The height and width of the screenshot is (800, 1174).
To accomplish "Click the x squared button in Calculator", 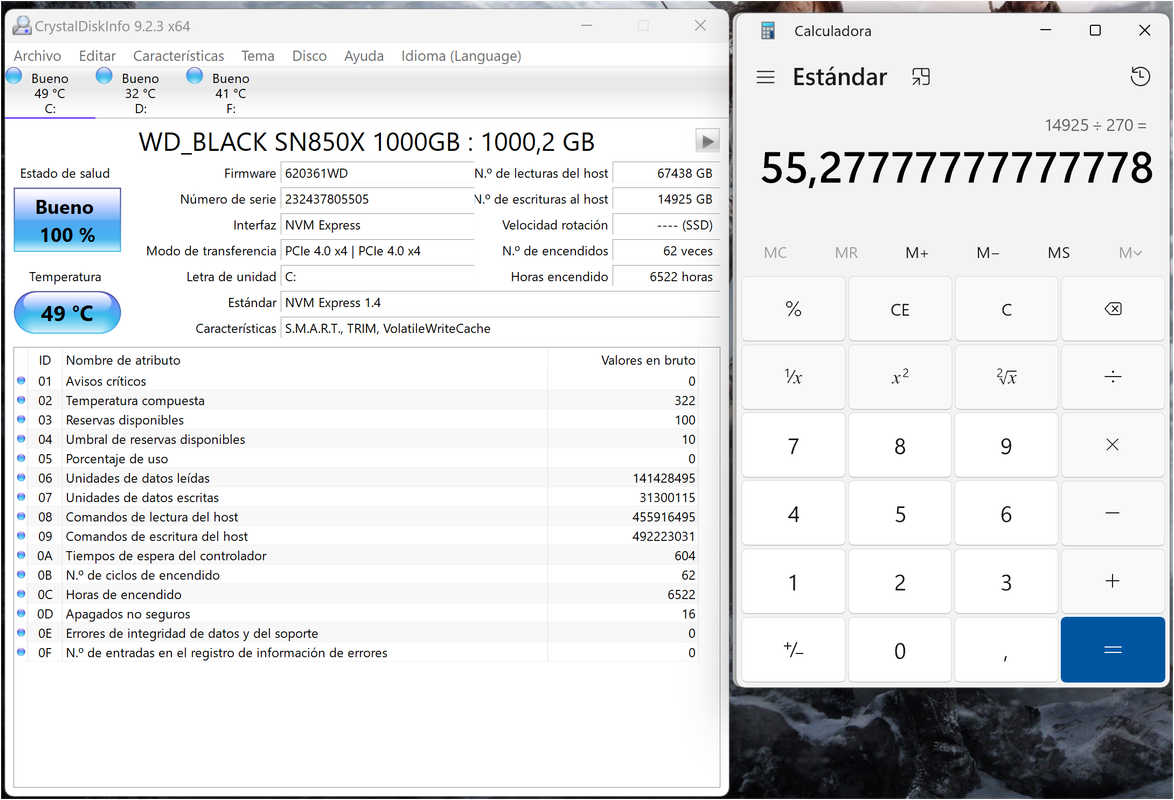I will (900, 377).
